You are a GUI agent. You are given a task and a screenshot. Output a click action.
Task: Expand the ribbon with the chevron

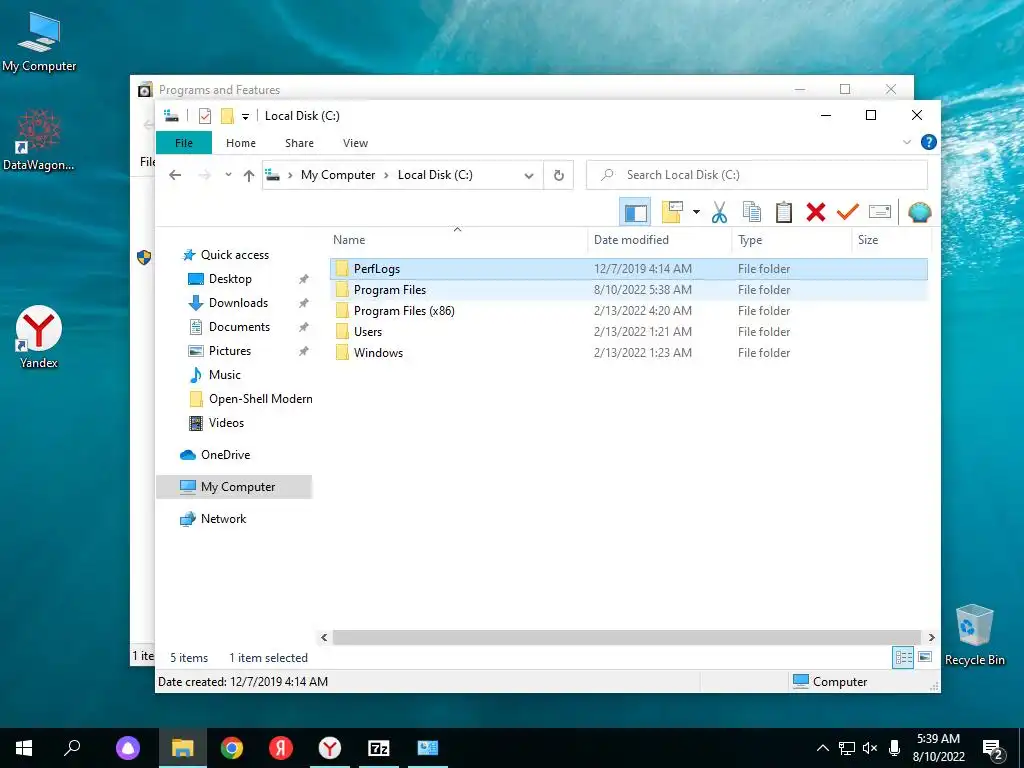(x=906, y=142)
